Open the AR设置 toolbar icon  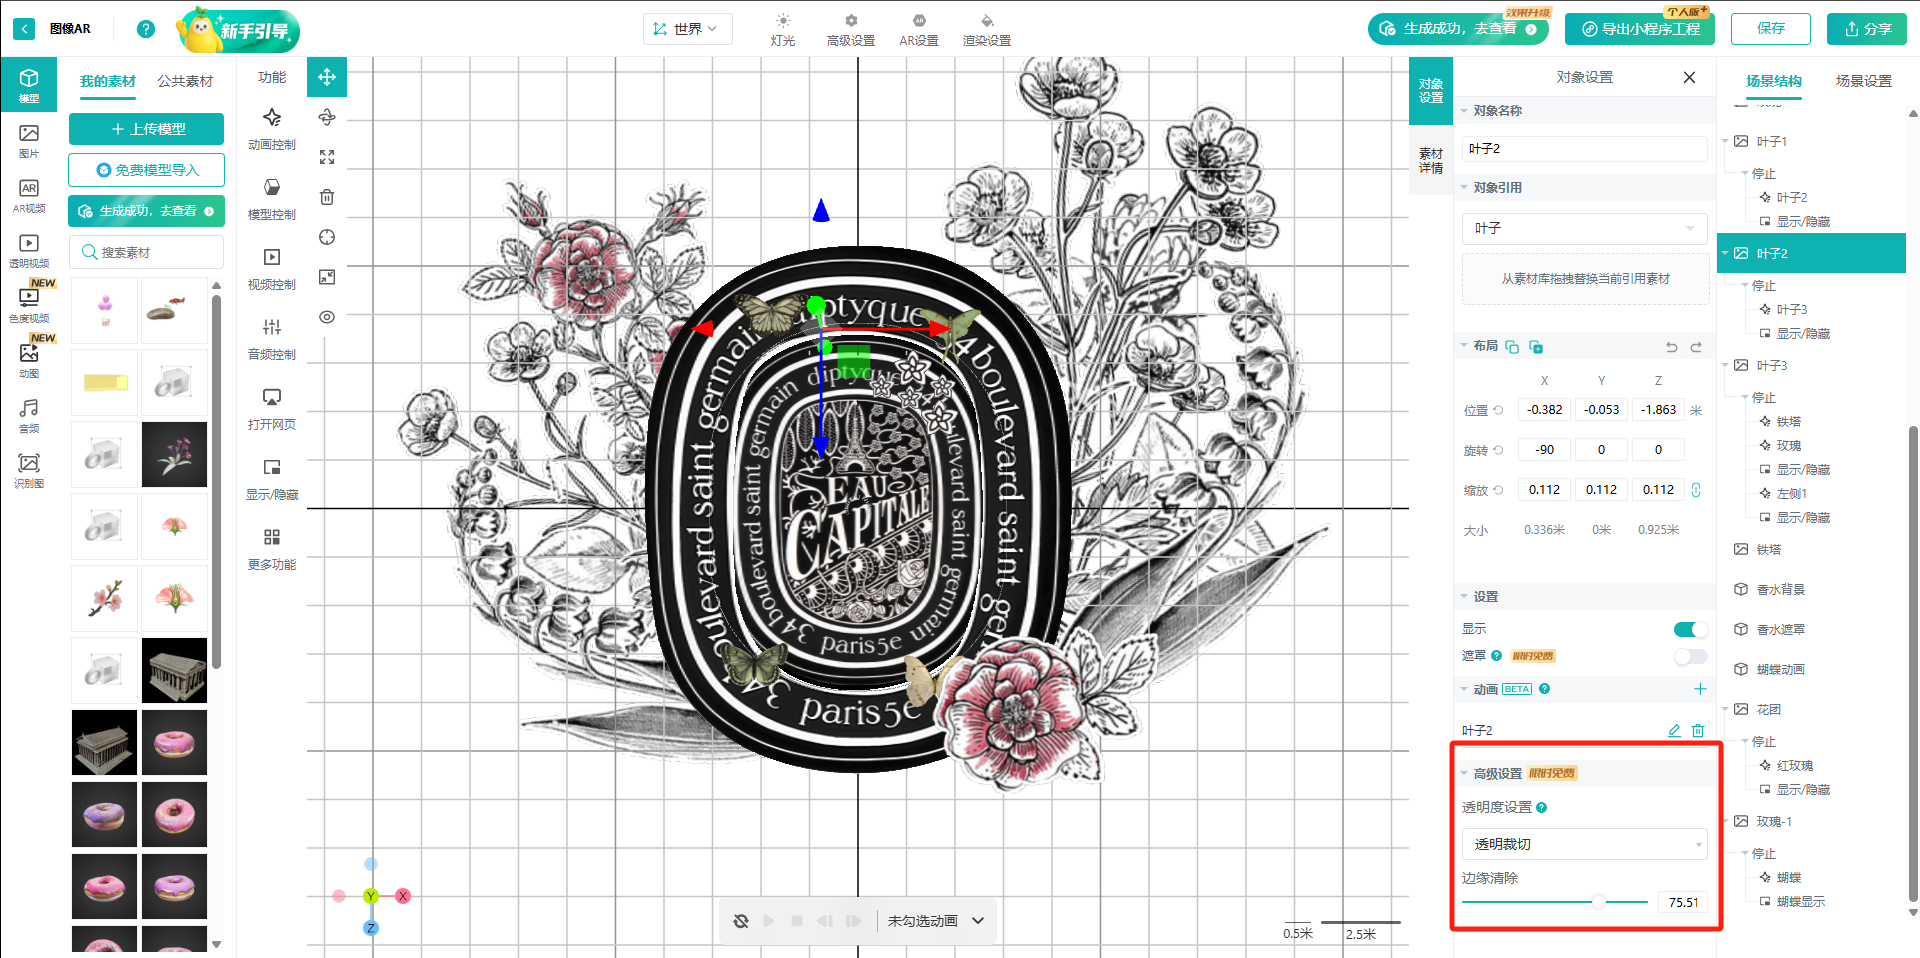(918, 29)
